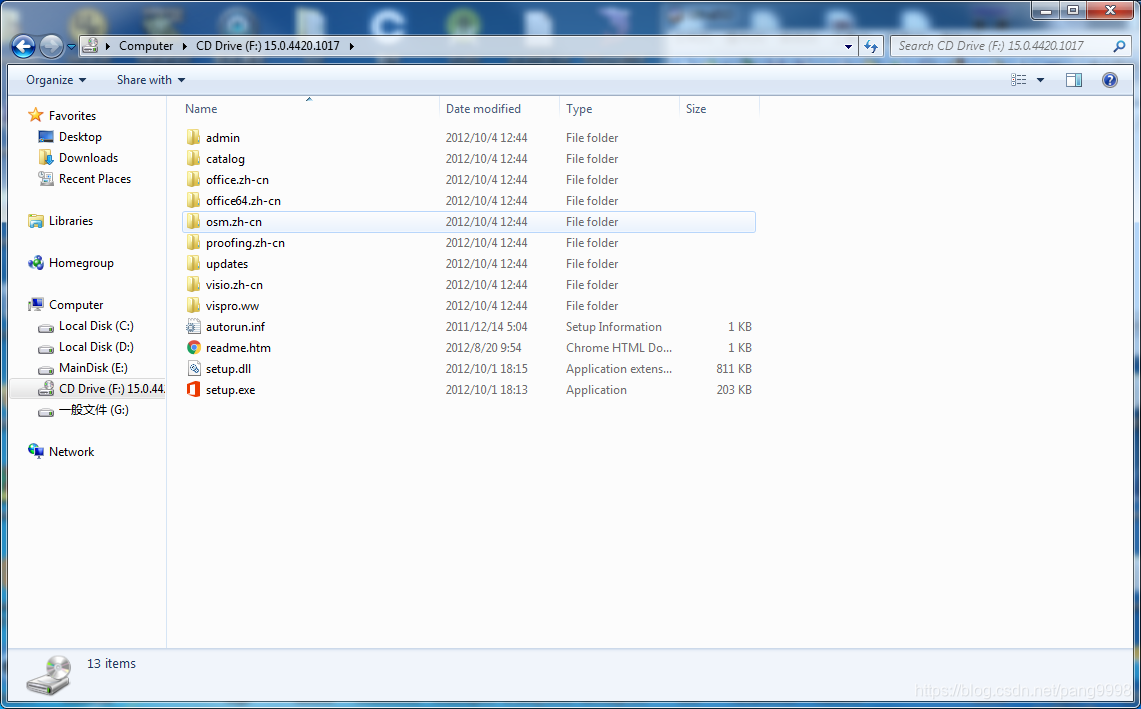Select the office64.zh-cn folder icon

click(193, 200)
